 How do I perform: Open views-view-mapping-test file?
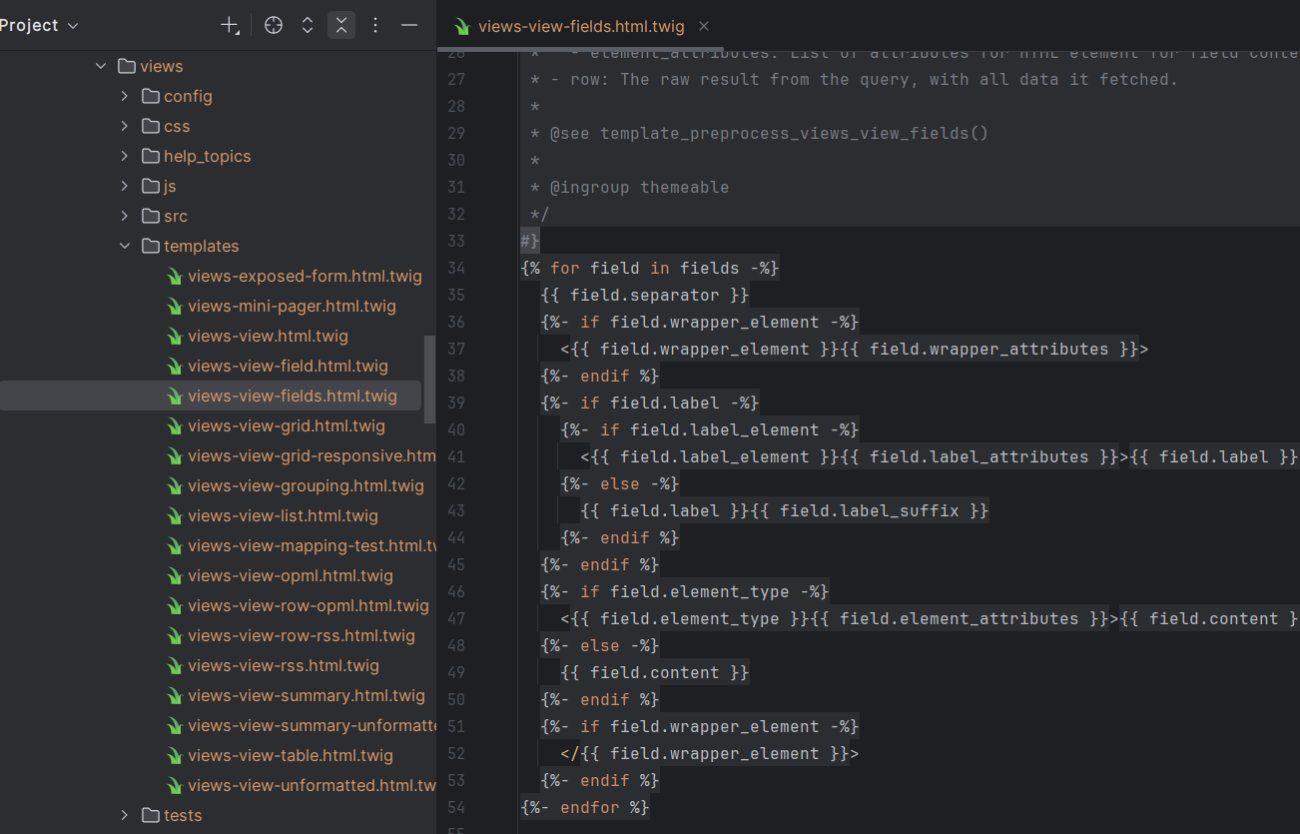[311, 546]
